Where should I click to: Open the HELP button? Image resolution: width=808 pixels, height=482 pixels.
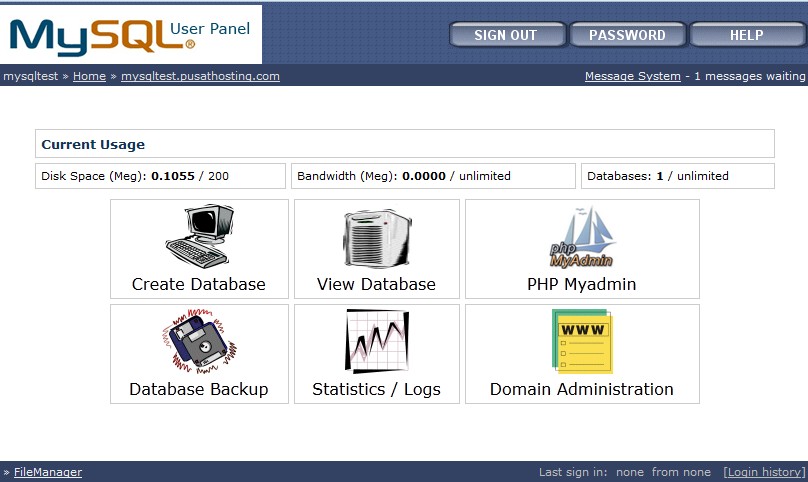747,35
